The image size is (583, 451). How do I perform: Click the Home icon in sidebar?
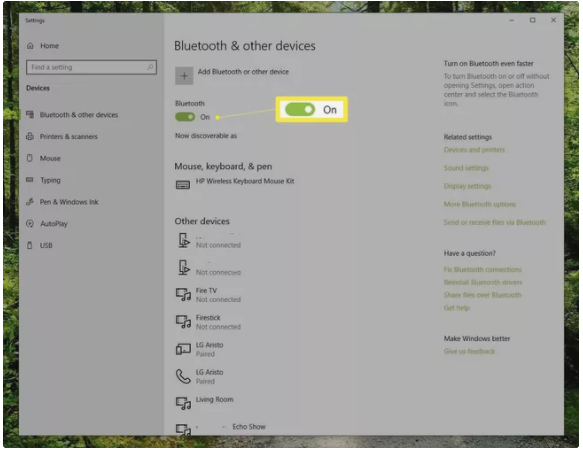tap(30, 46)
